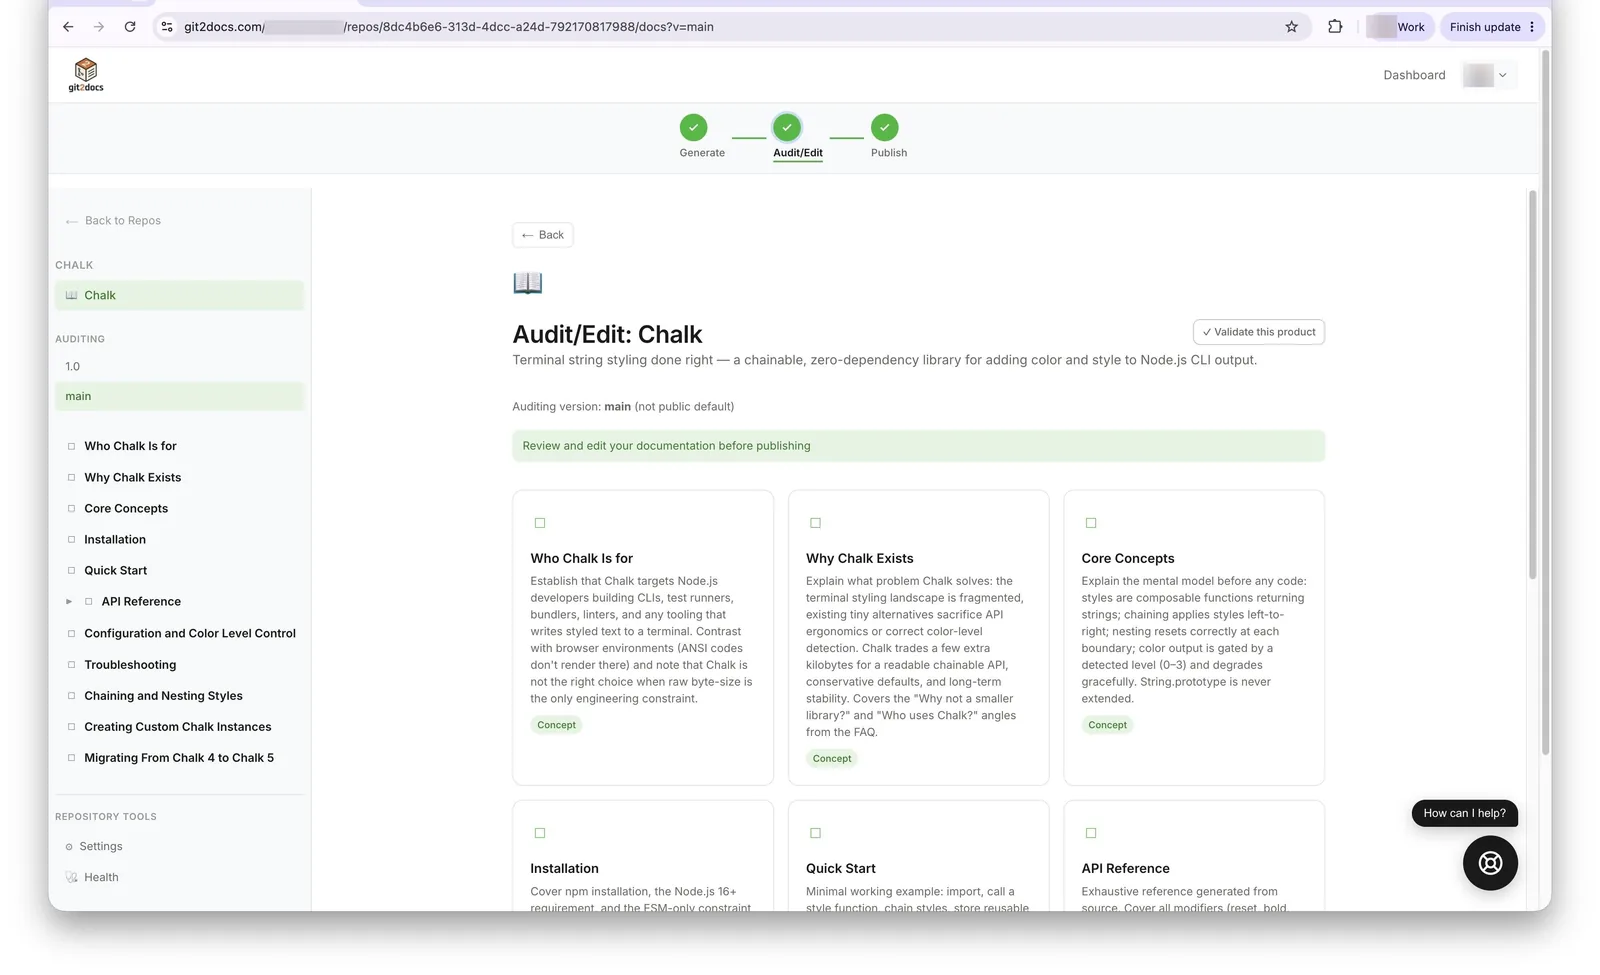Click Concept tag on Core Concepts card

click(1107, 725)
